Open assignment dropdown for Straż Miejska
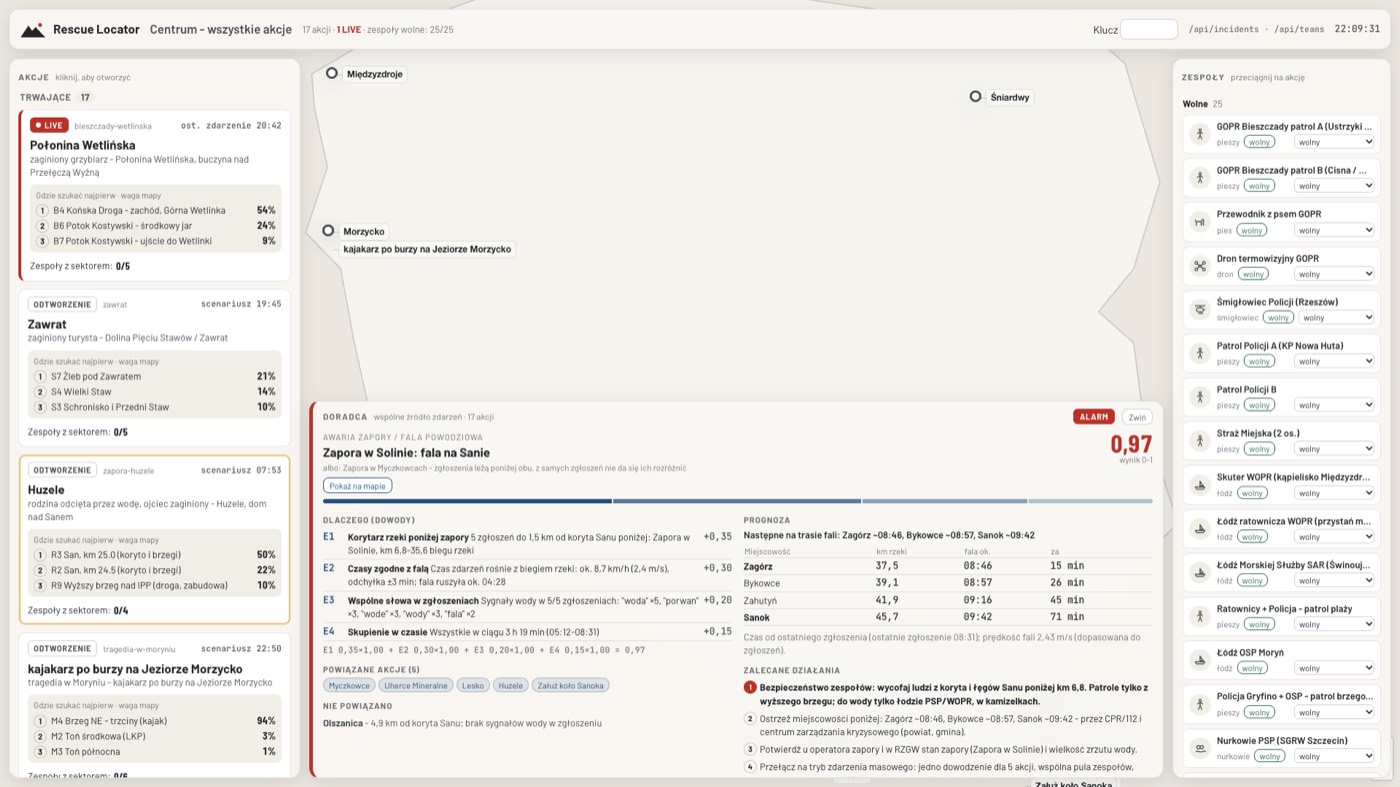Viewport: 1400px width, 787px height. [1334, 449]
